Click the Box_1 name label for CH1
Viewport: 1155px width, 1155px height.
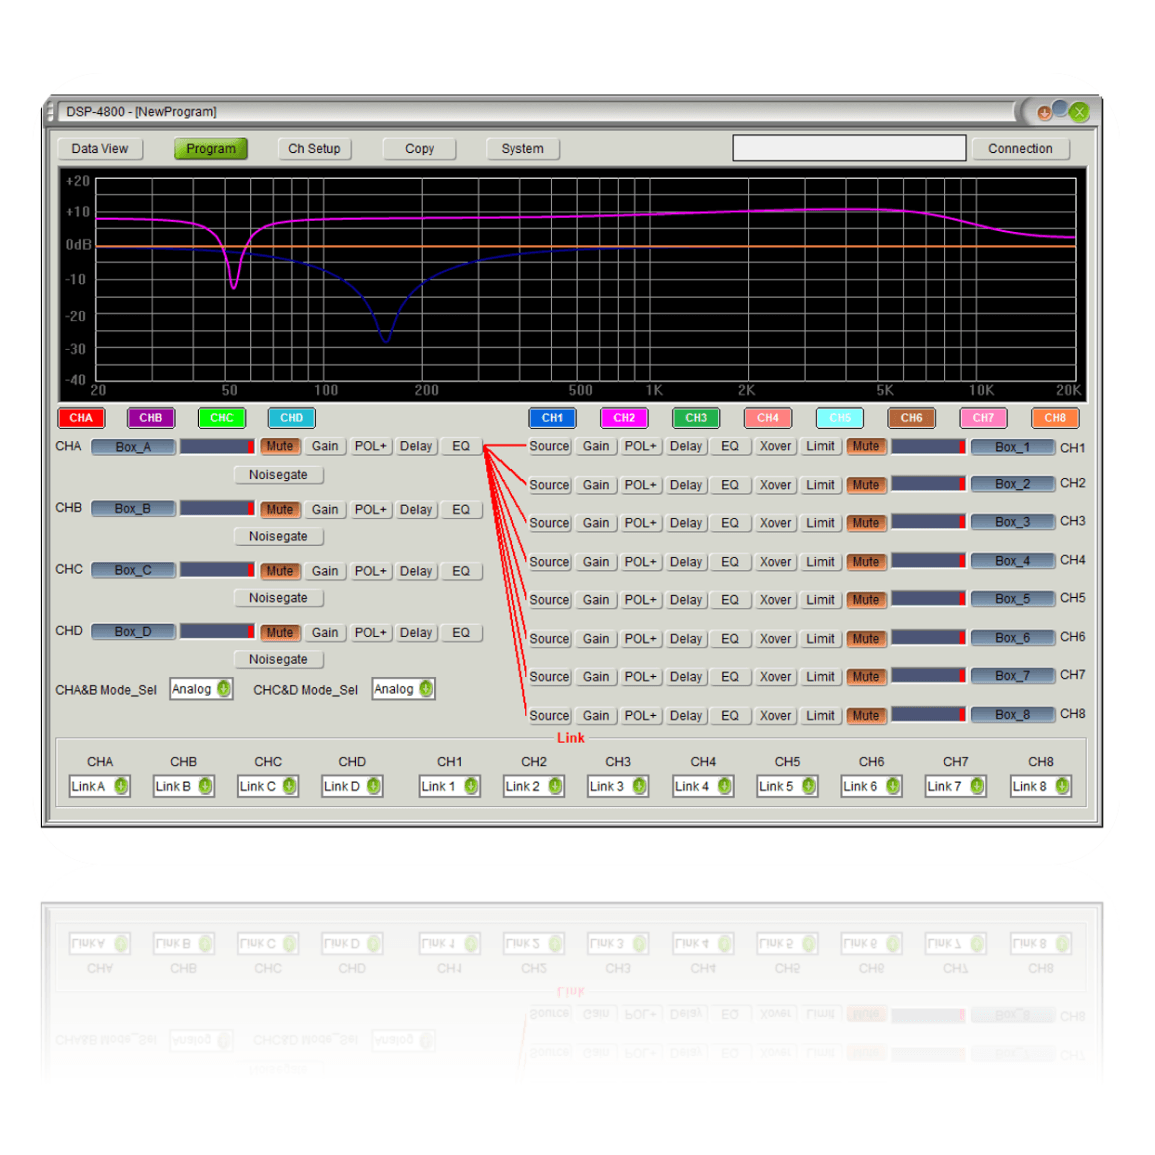click(1013, 446)
